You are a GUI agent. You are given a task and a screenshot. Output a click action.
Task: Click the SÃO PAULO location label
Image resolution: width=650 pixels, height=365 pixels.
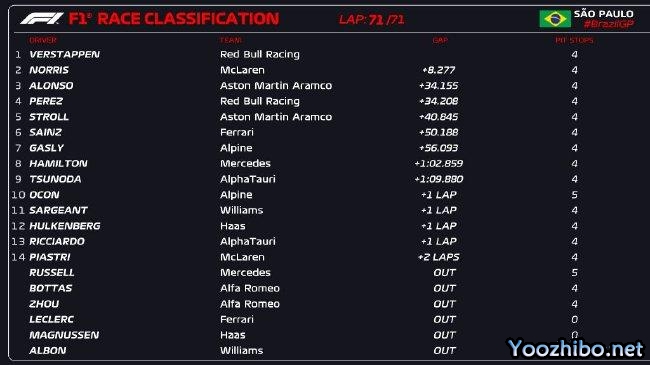click(x=604, y=14)
